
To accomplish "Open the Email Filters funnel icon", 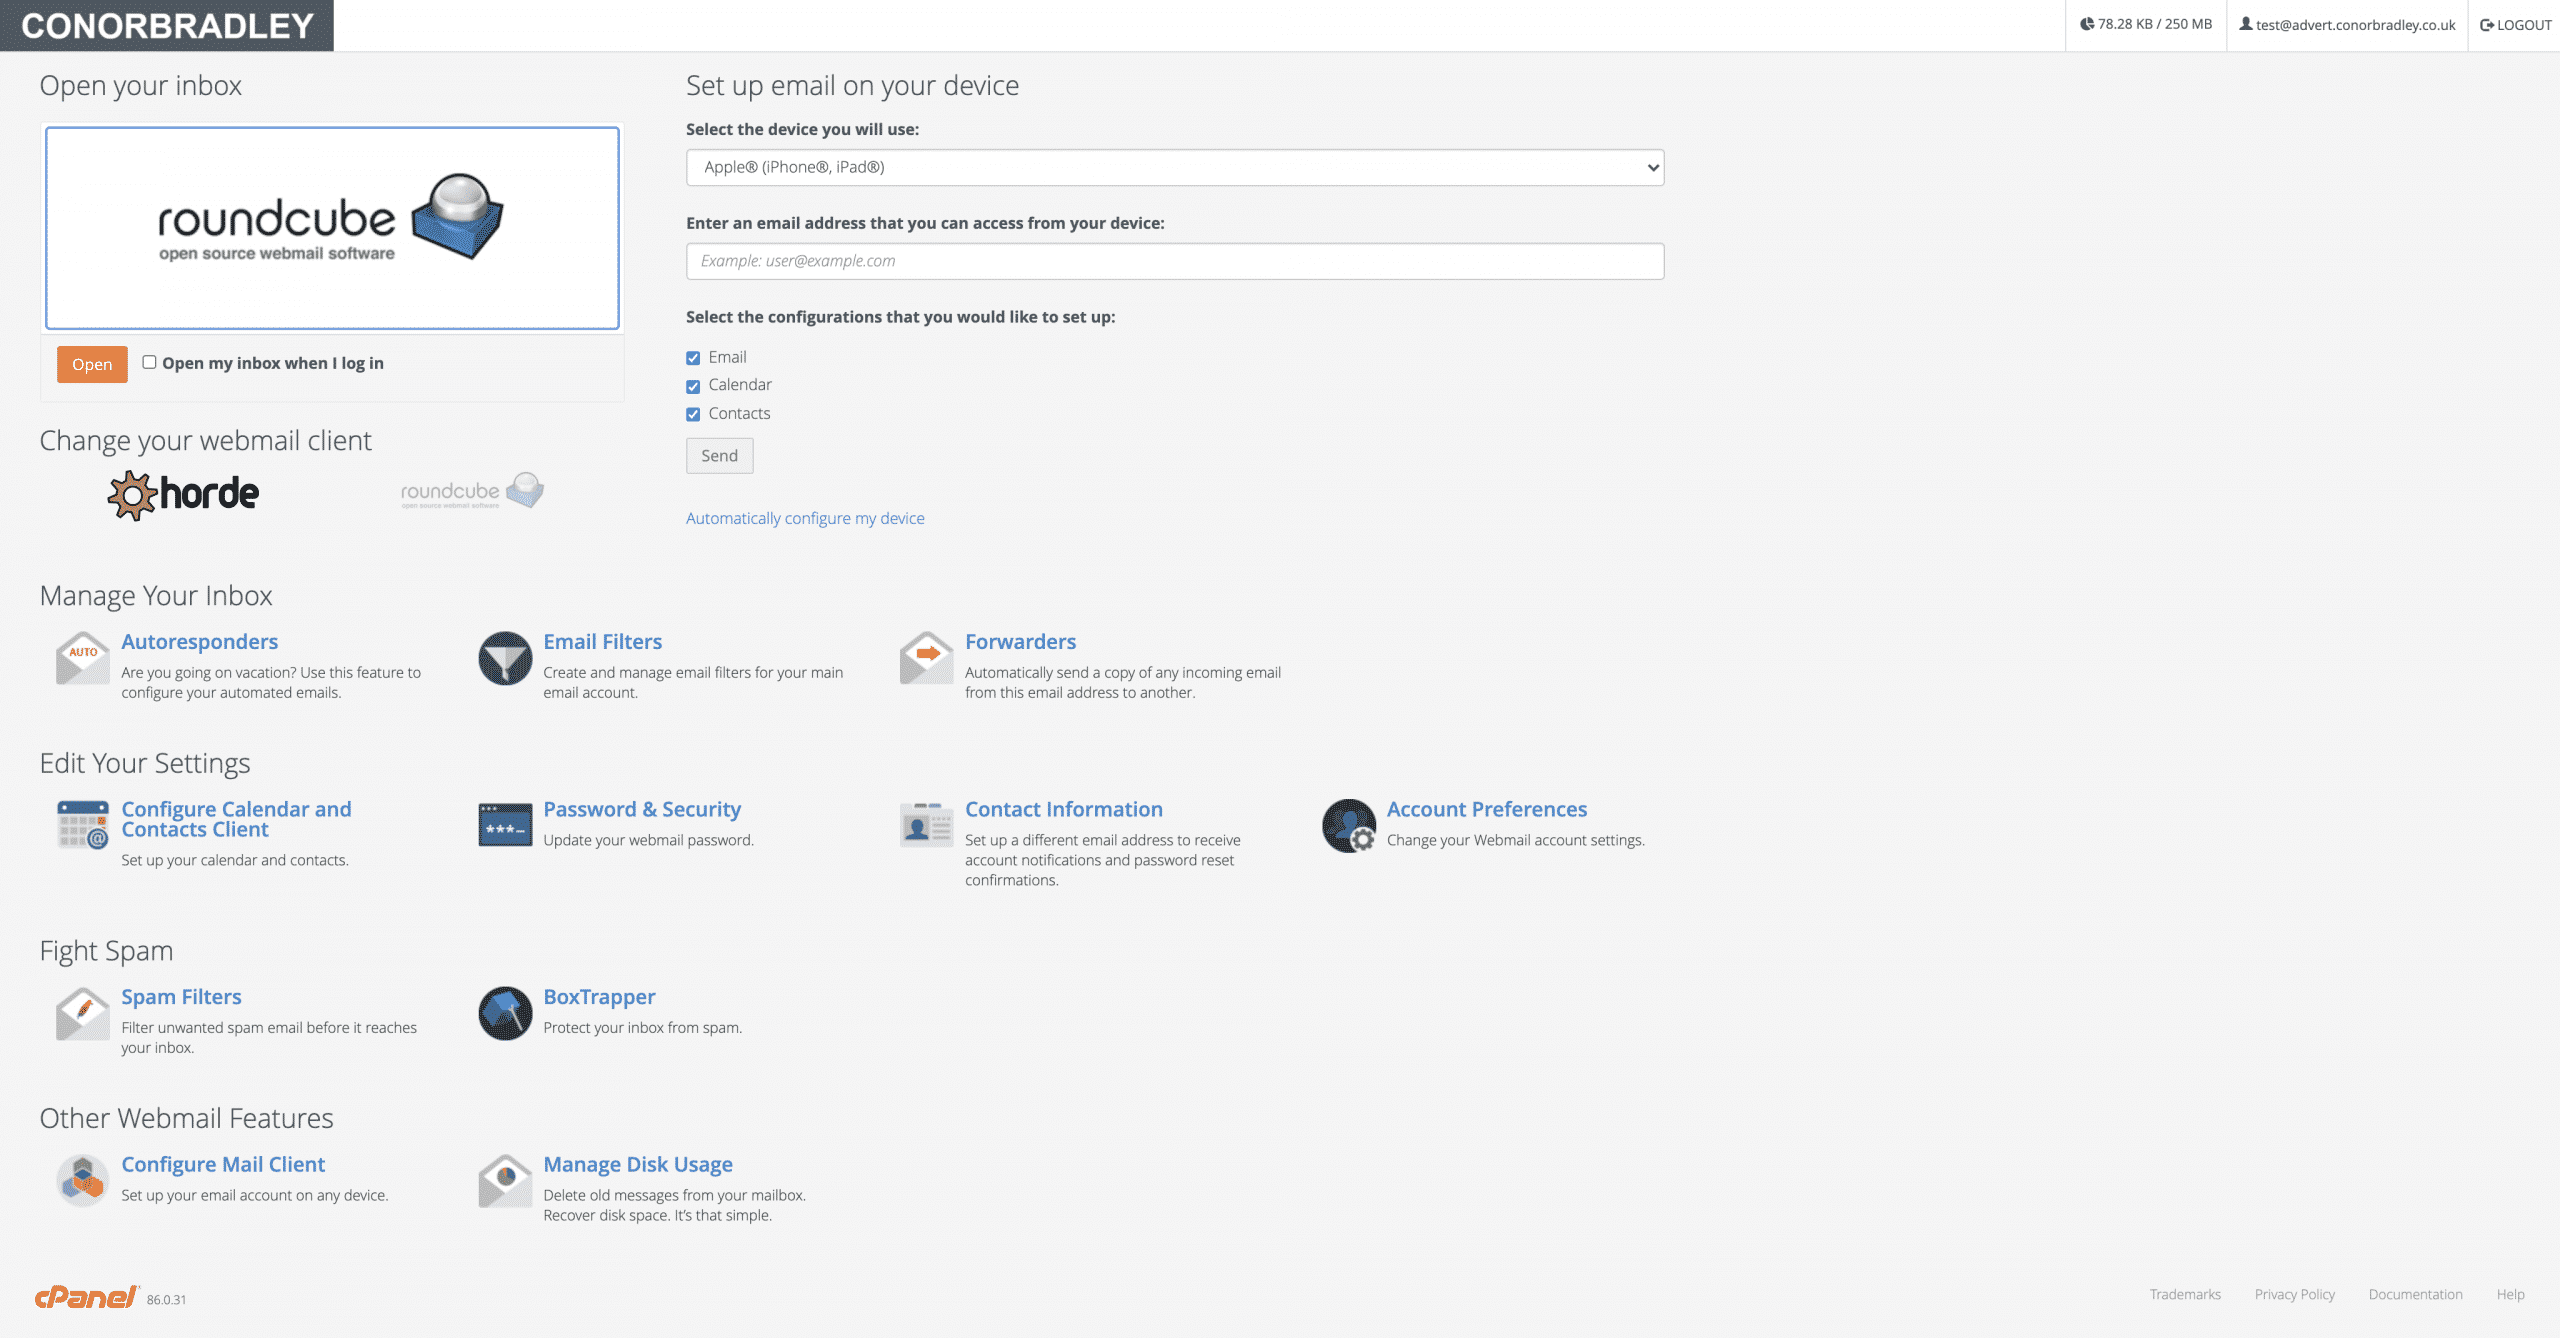I will 505,658.
